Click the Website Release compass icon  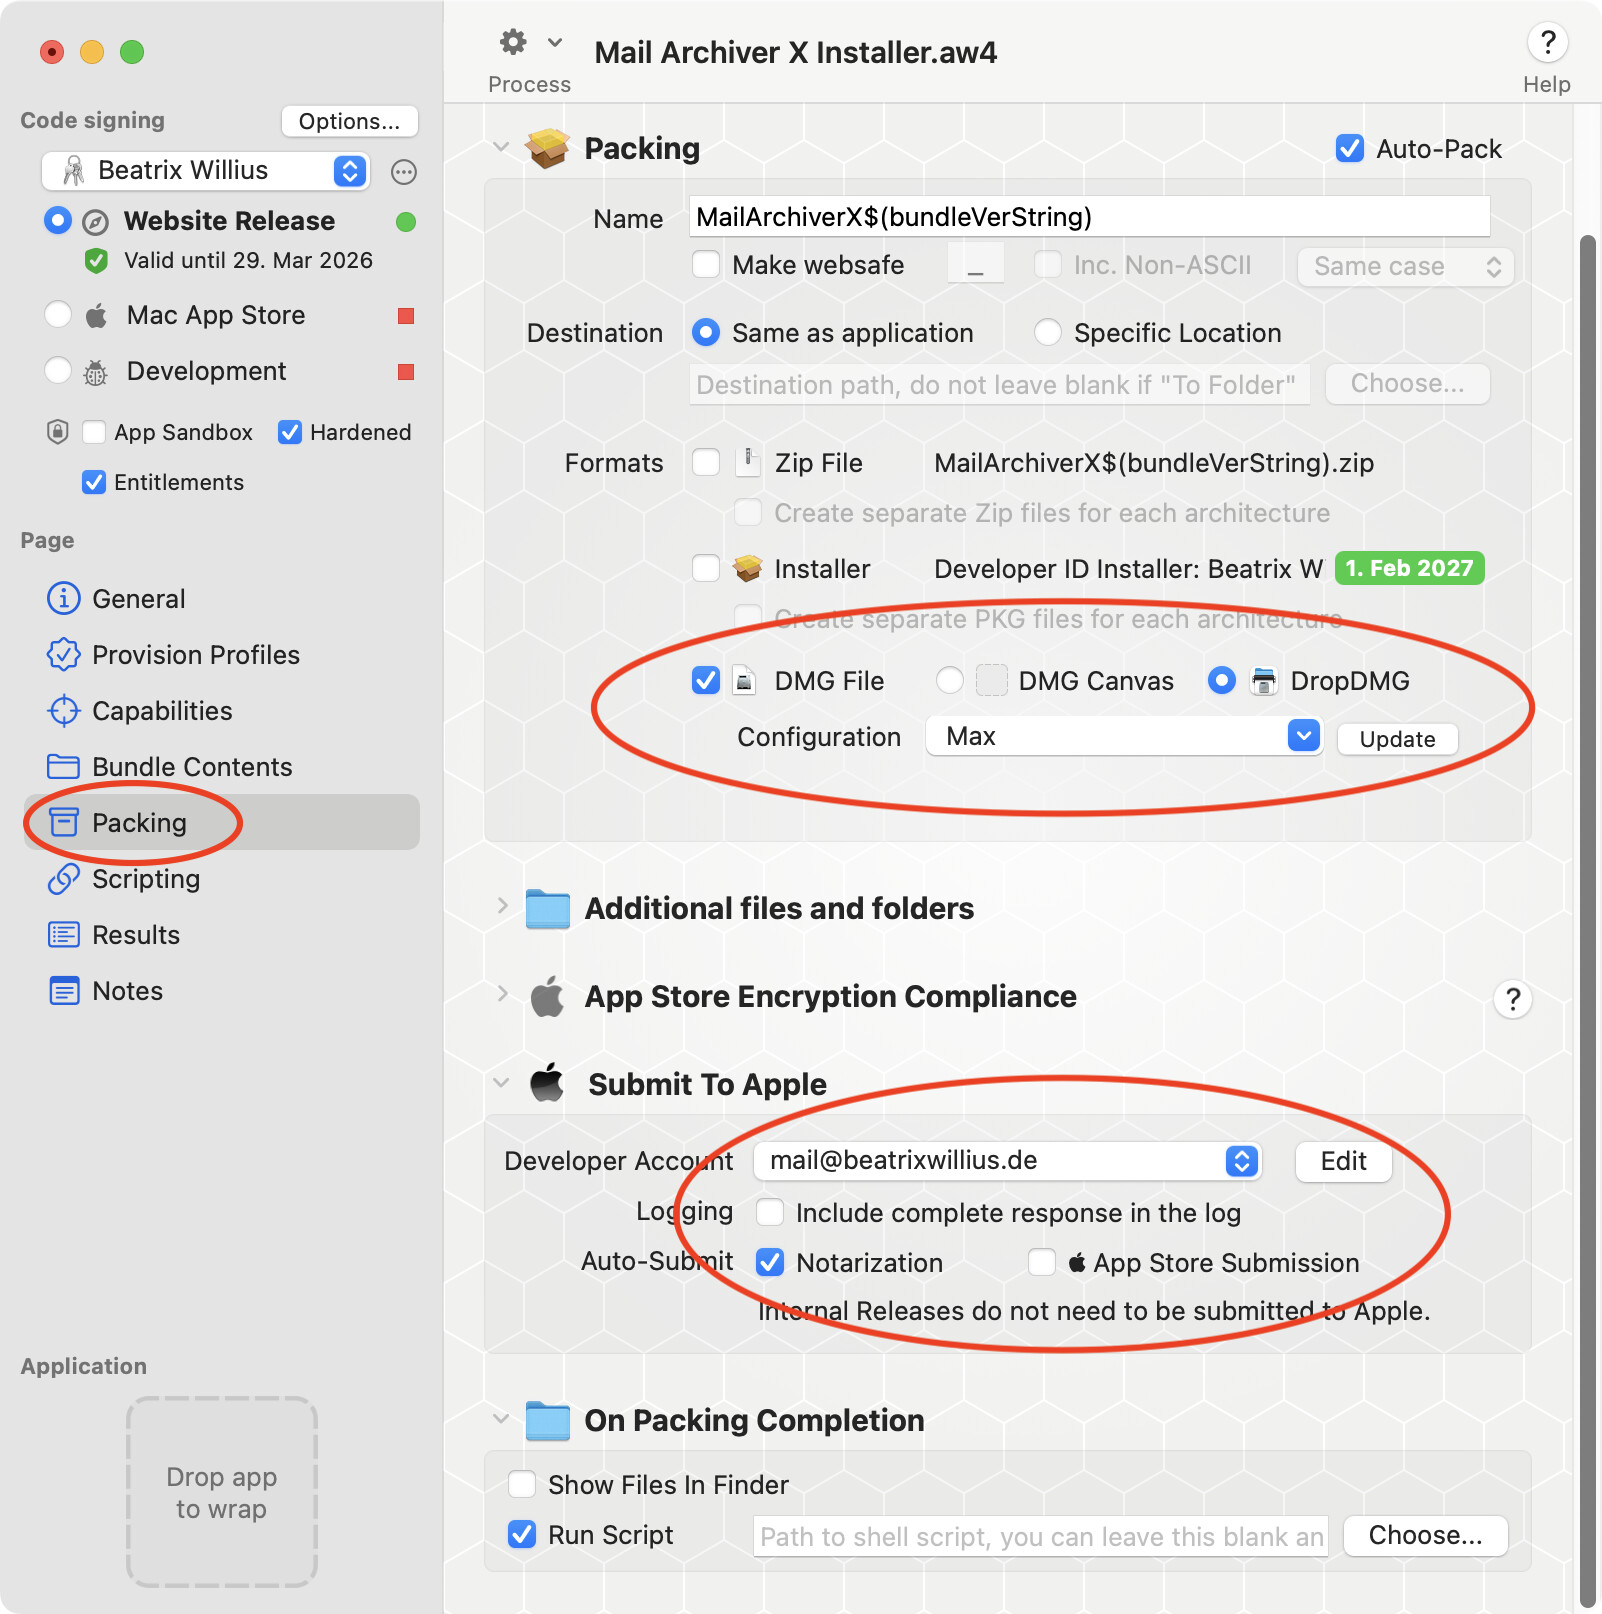[95, 222]
